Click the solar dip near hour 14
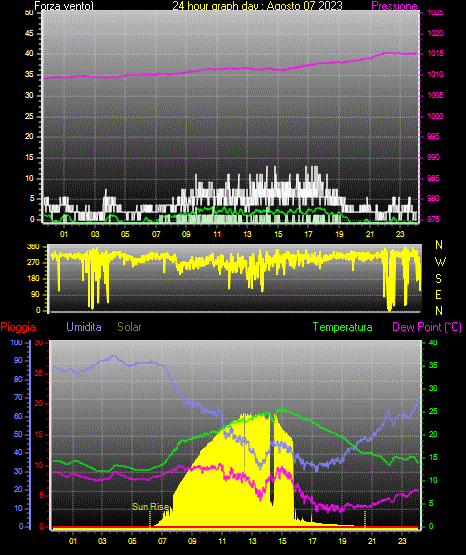The height and width of the screenshot is (555, 466). coord(272,460)
